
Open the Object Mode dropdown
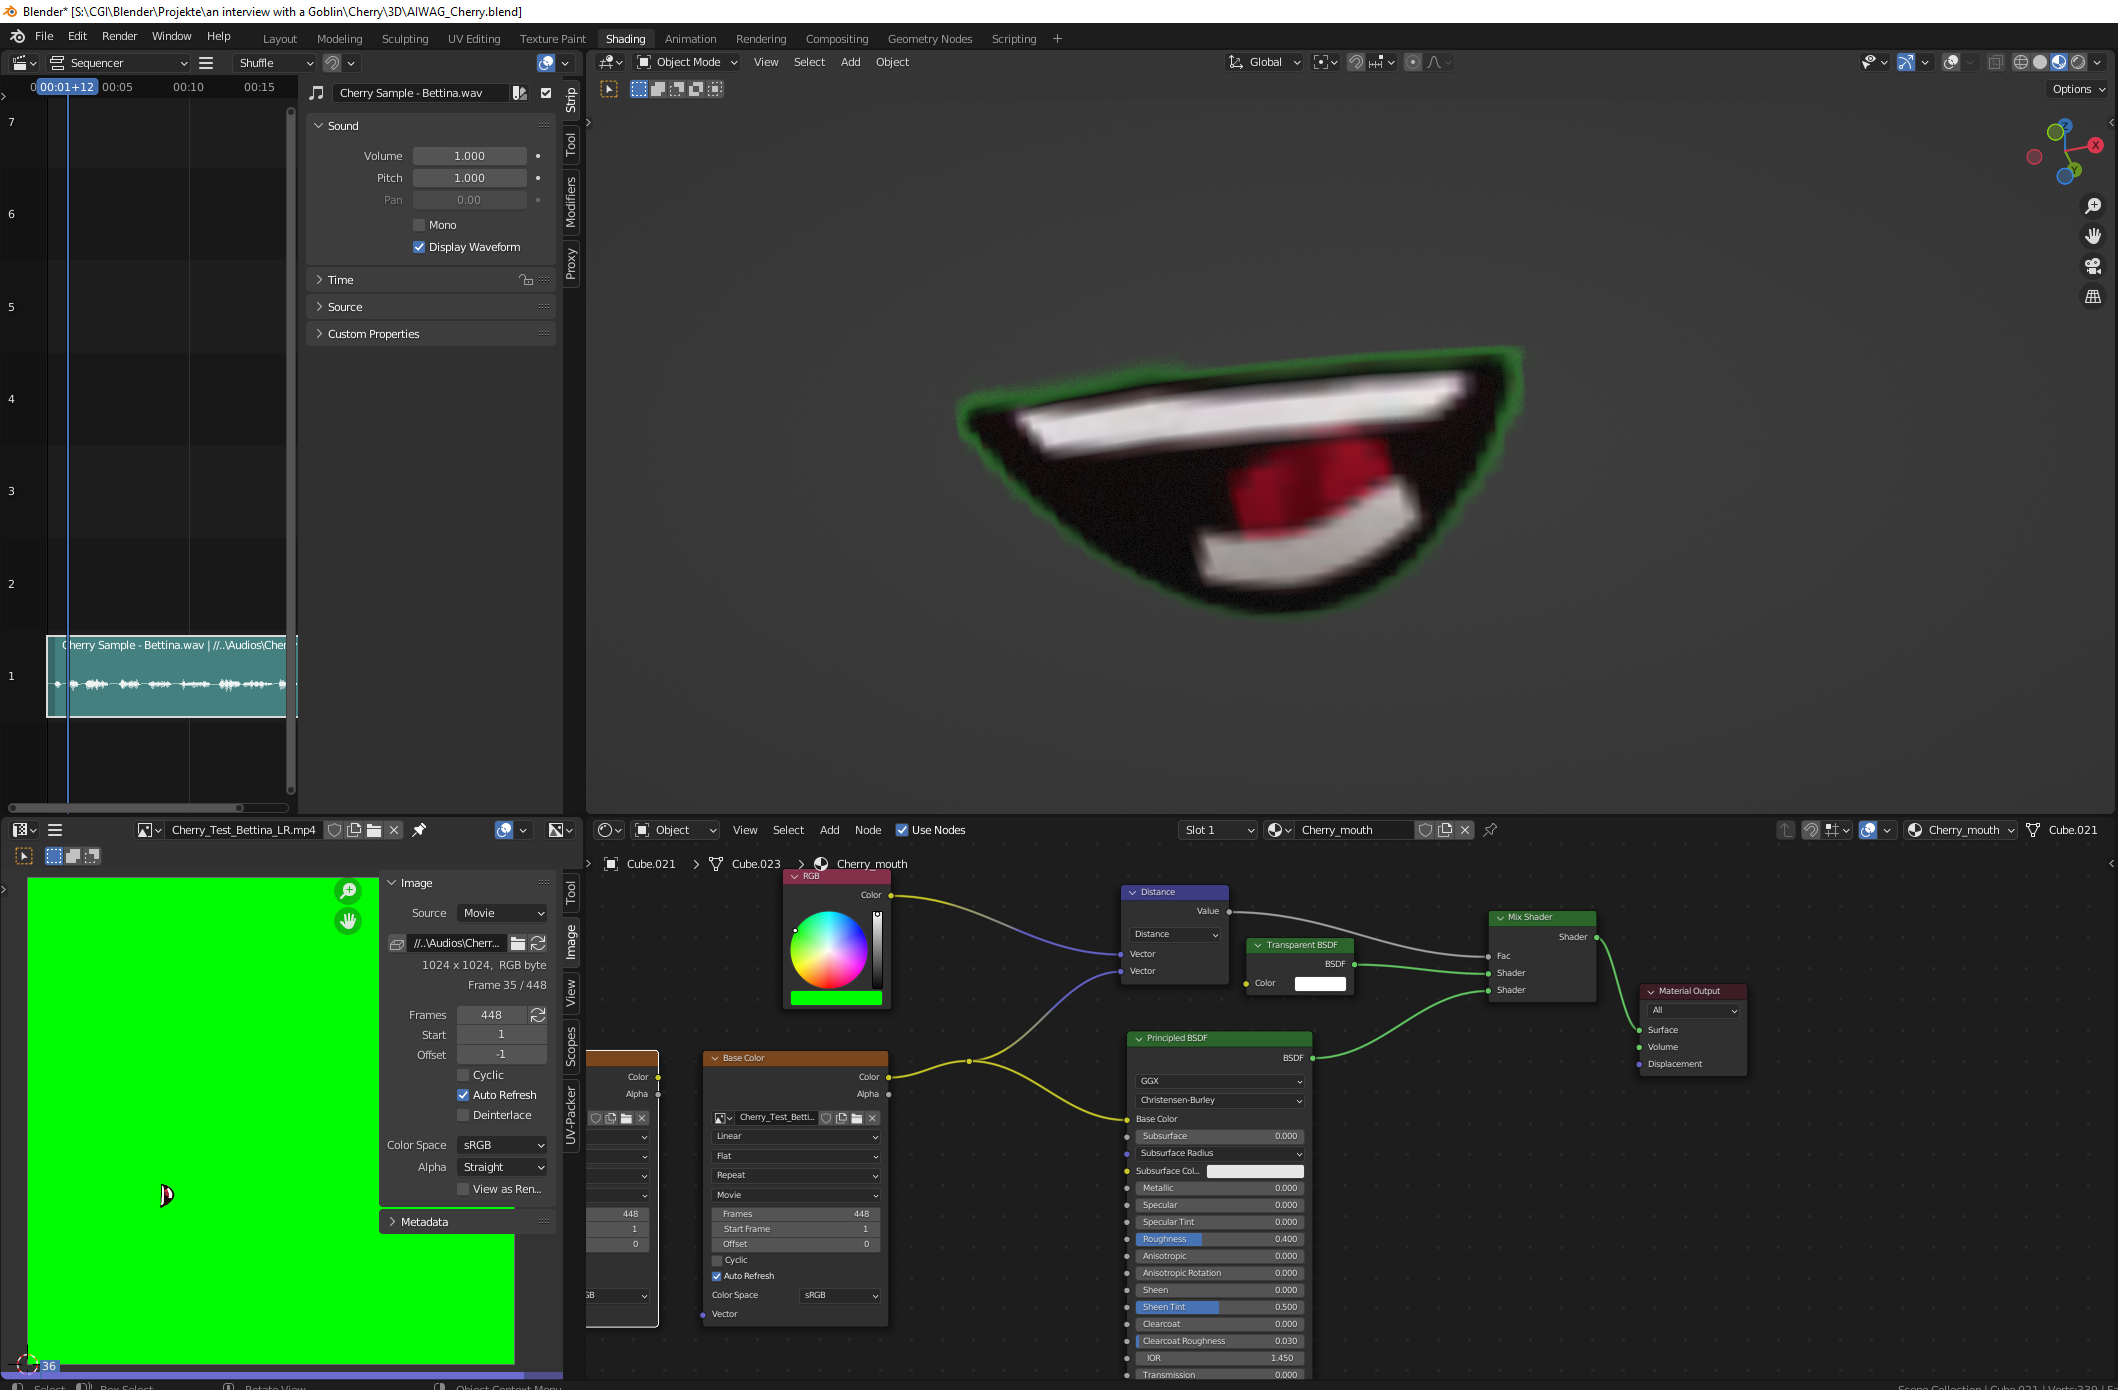click(688, 62)
